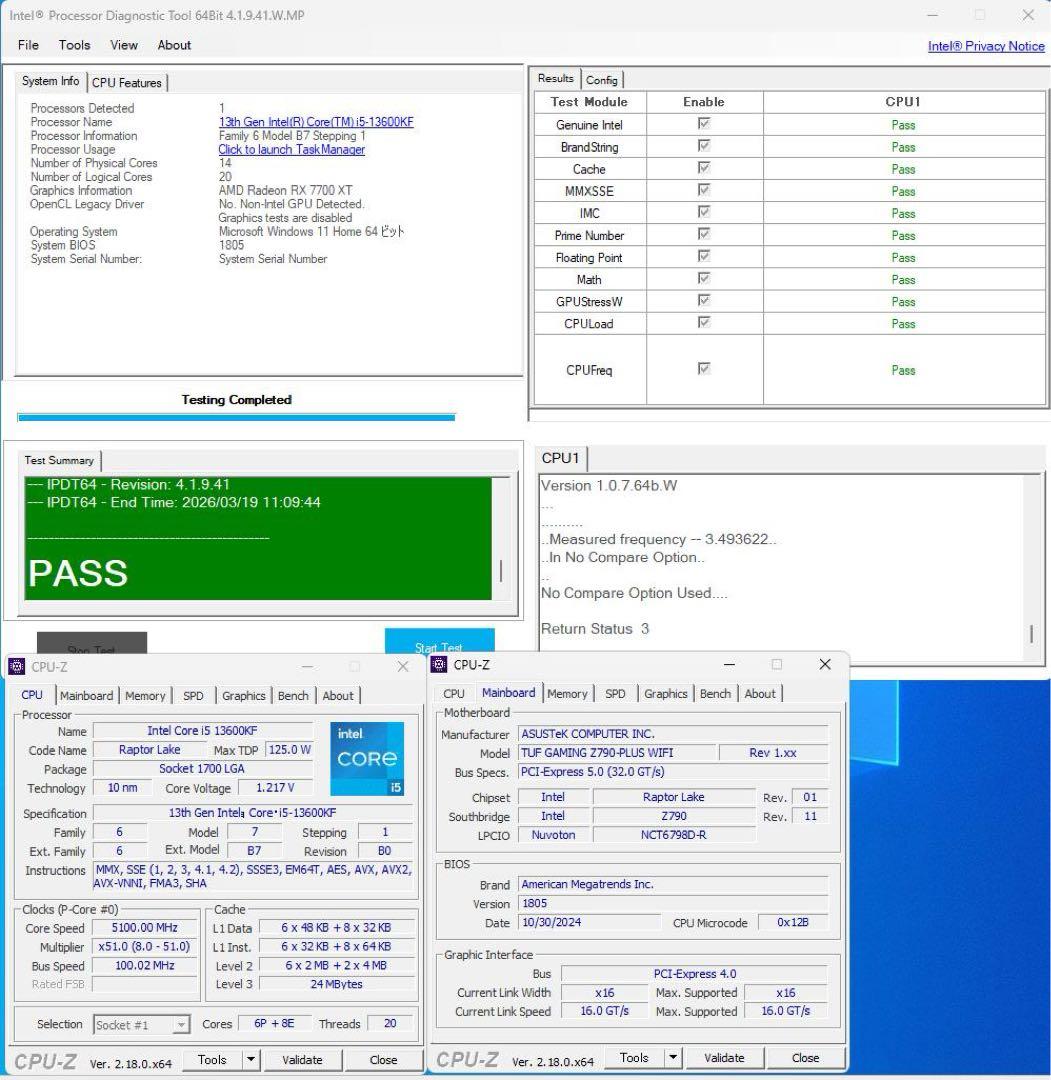Click the TUF GAMING Z790-PLUS WIFI model field
This screenshot has height=1080, width=1051.
click(618, 753)
